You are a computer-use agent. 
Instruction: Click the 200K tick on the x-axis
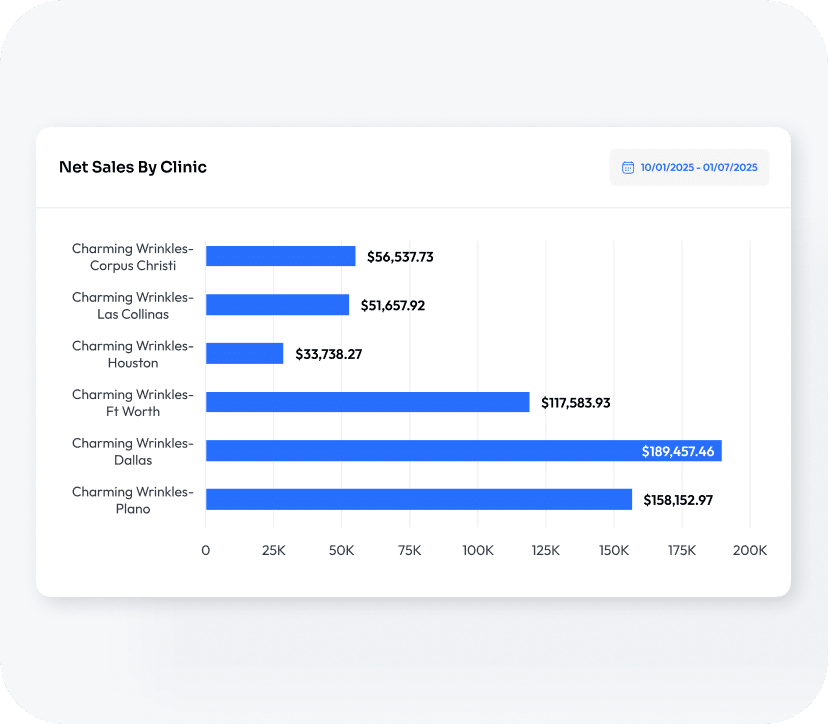[749, 550]
